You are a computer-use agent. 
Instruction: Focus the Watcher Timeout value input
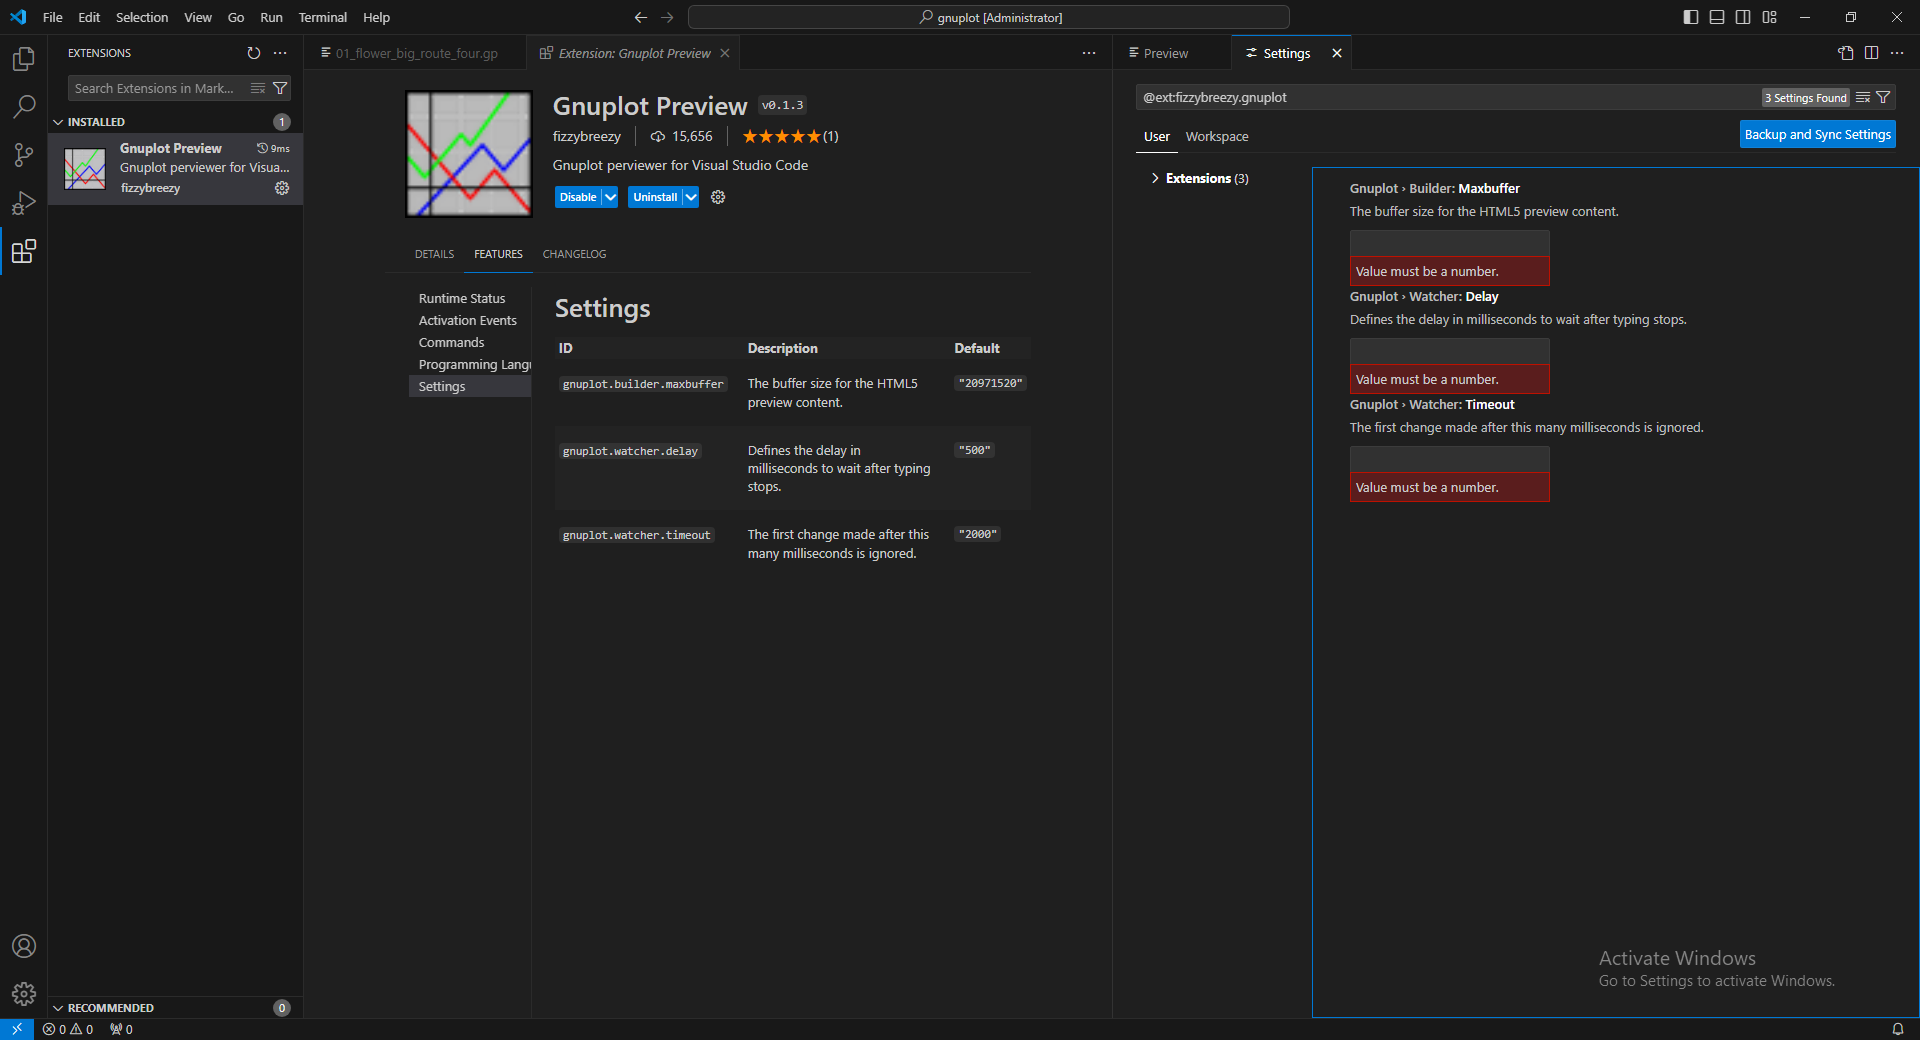pos(1449,459)
